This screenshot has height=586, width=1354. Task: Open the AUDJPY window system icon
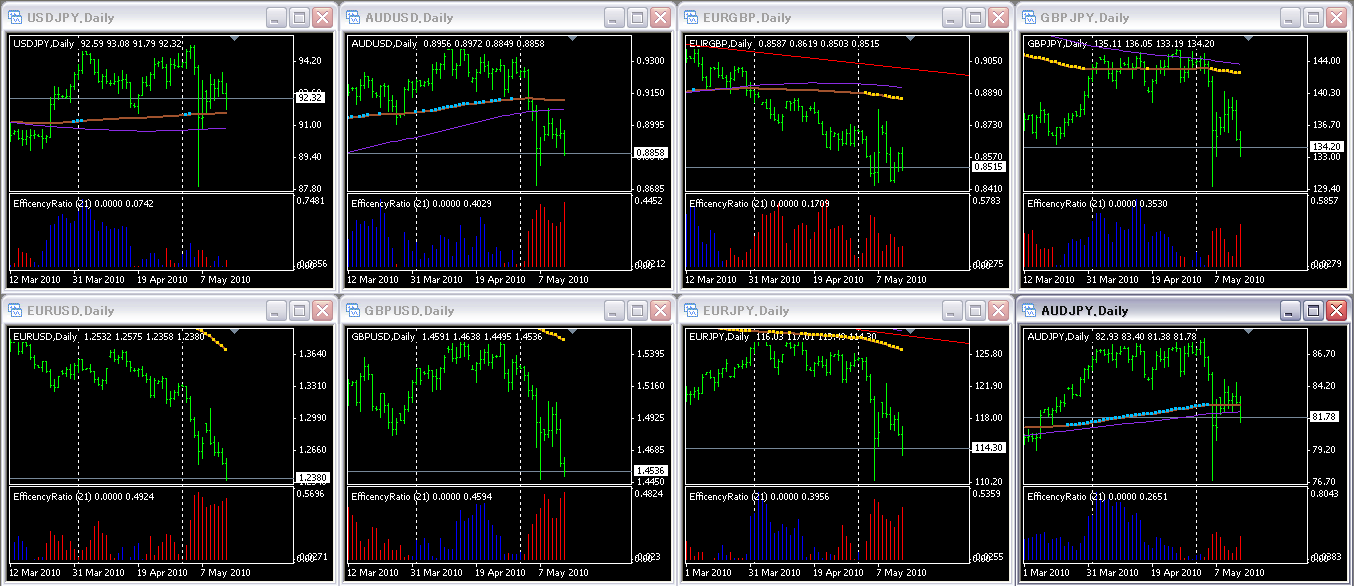coord(1030,311)
